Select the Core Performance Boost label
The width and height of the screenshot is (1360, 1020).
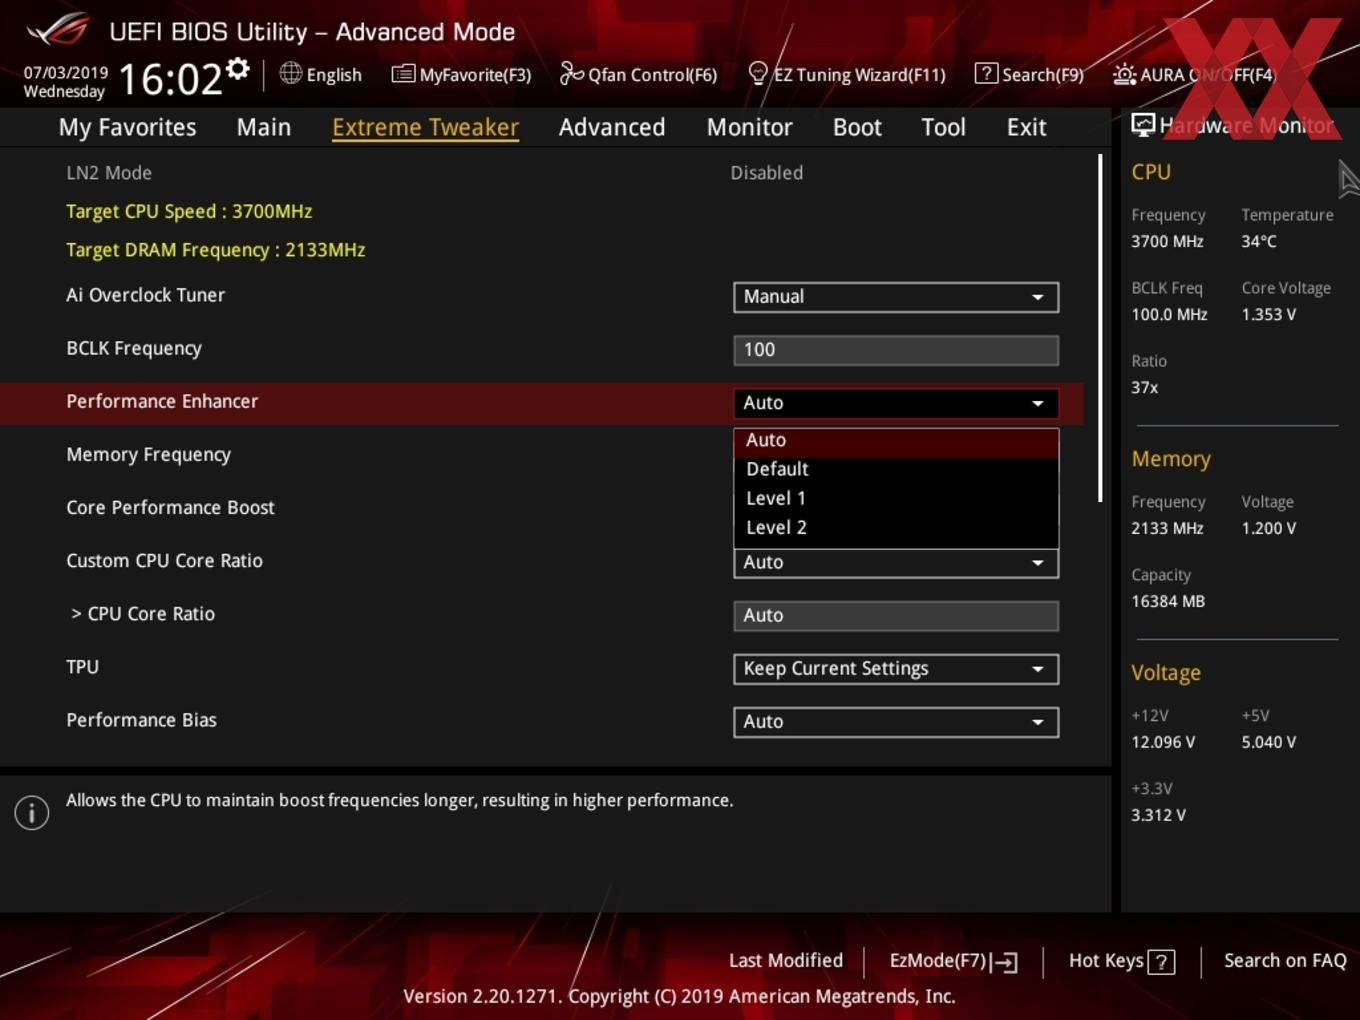click(x=170, y=507)
